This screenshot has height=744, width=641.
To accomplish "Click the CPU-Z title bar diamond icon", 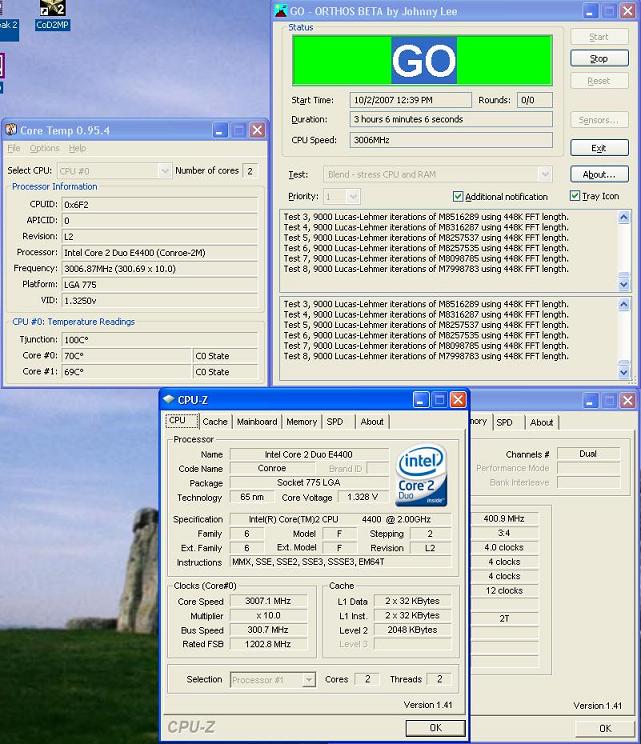I will point(168,400).
